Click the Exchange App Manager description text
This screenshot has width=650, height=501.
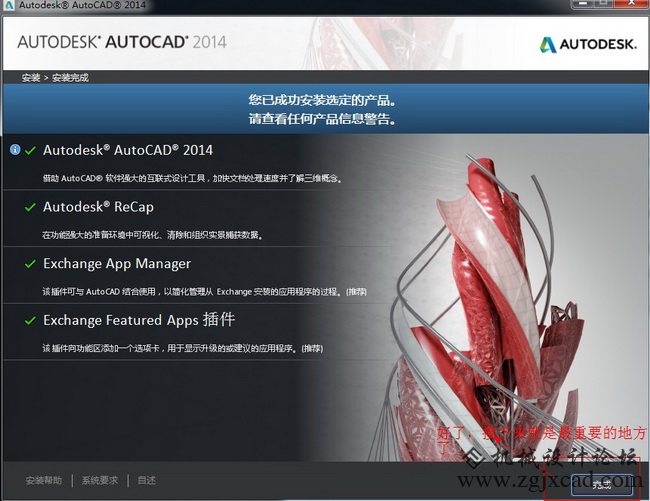pos(204,292)
